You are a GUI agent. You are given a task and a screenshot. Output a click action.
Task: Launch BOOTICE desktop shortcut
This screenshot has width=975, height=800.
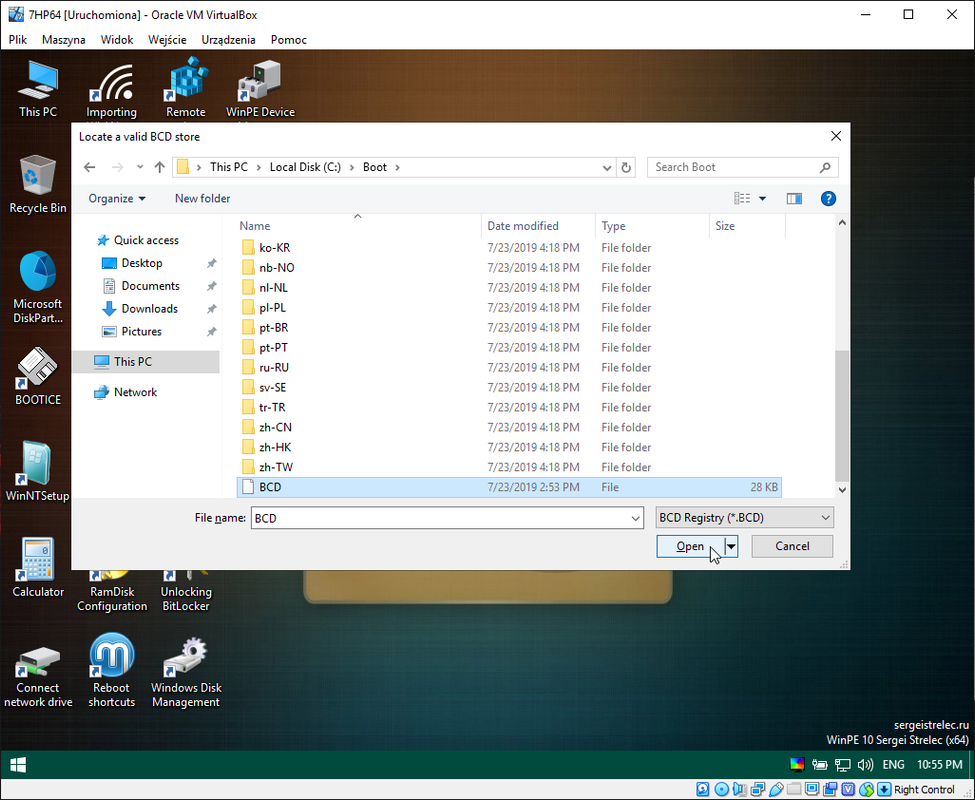tap(38, 376)
